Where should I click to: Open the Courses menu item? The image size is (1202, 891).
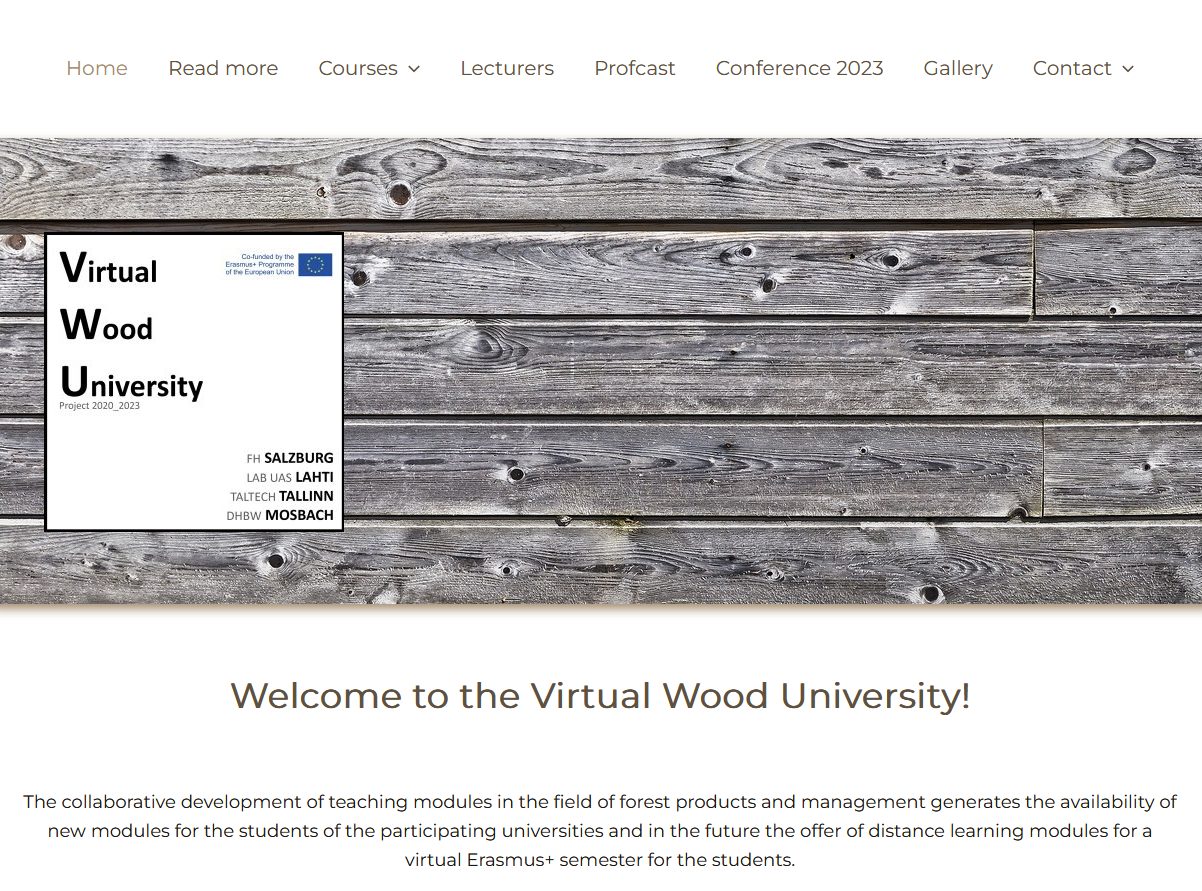tap(358, 68)
